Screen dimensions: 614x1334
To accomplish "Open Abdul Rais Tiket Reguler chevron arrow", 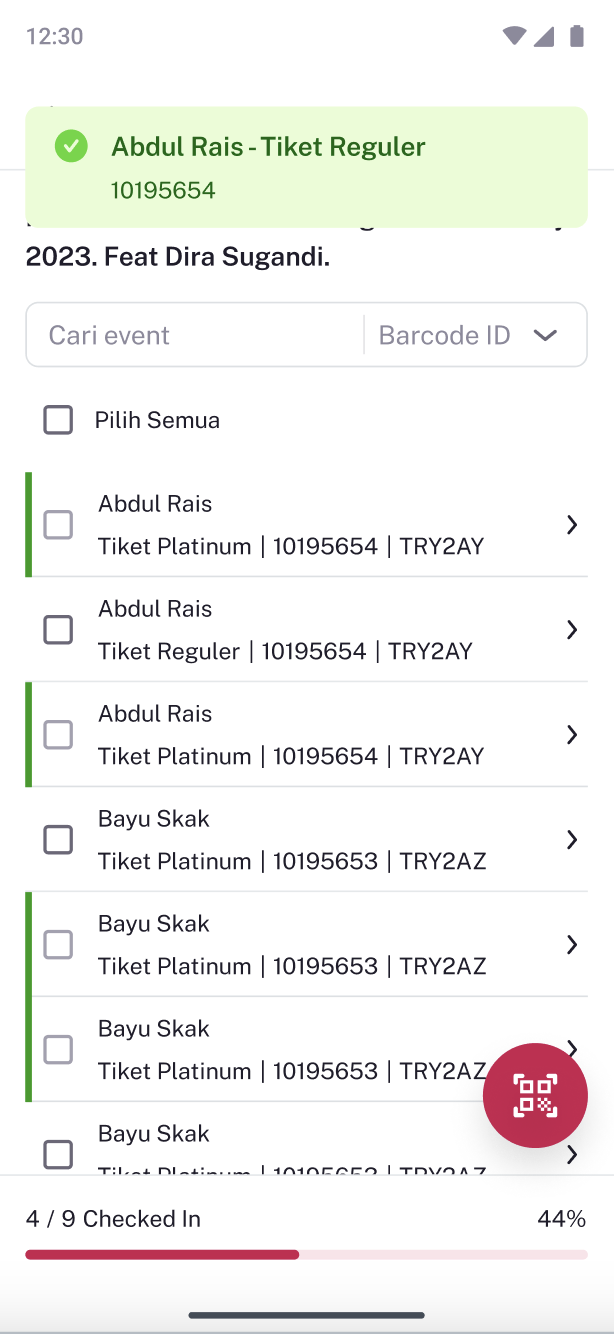I will [572, 630].
